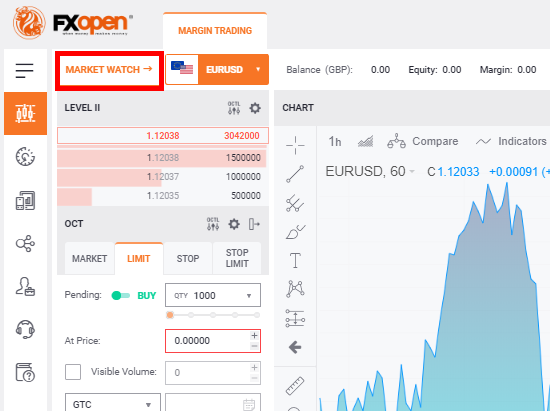This screenshot has width=550, height=411.
Task: Expand the QTY 1000 dropdown
Action: [213, 295]
